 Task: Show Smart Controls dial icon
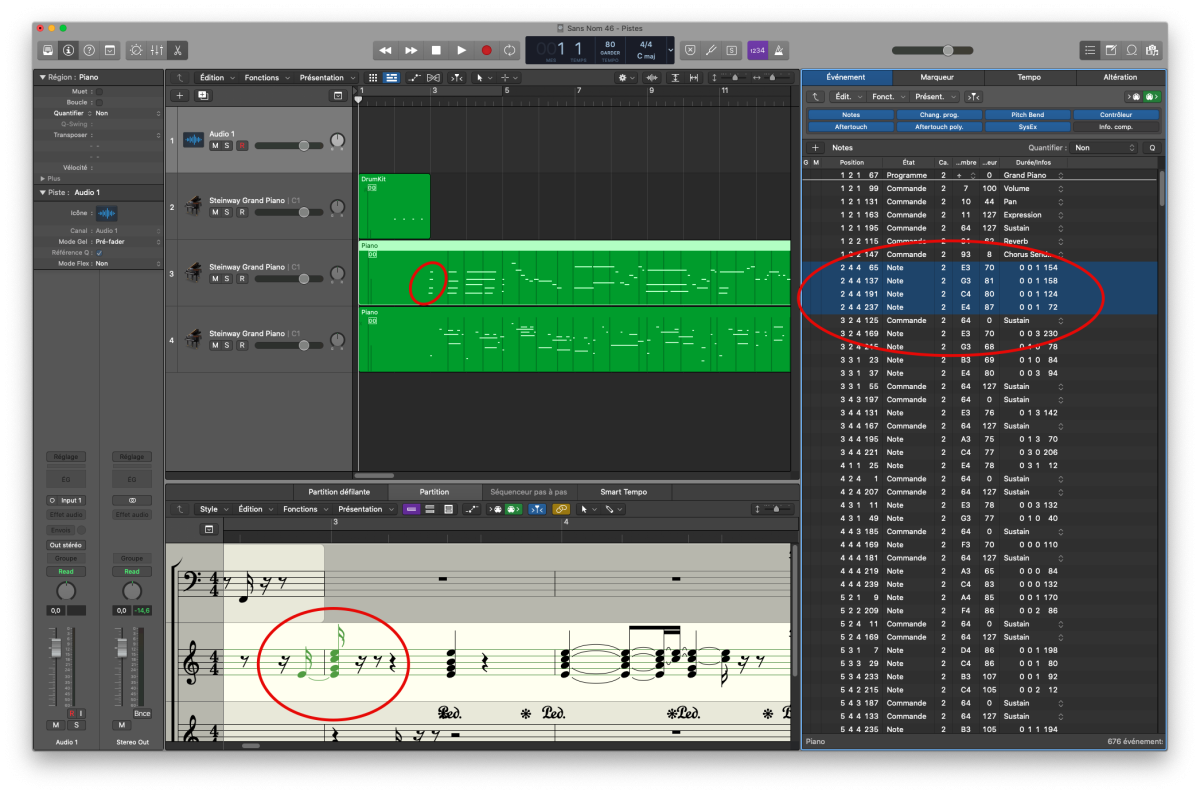click(136, 50)
